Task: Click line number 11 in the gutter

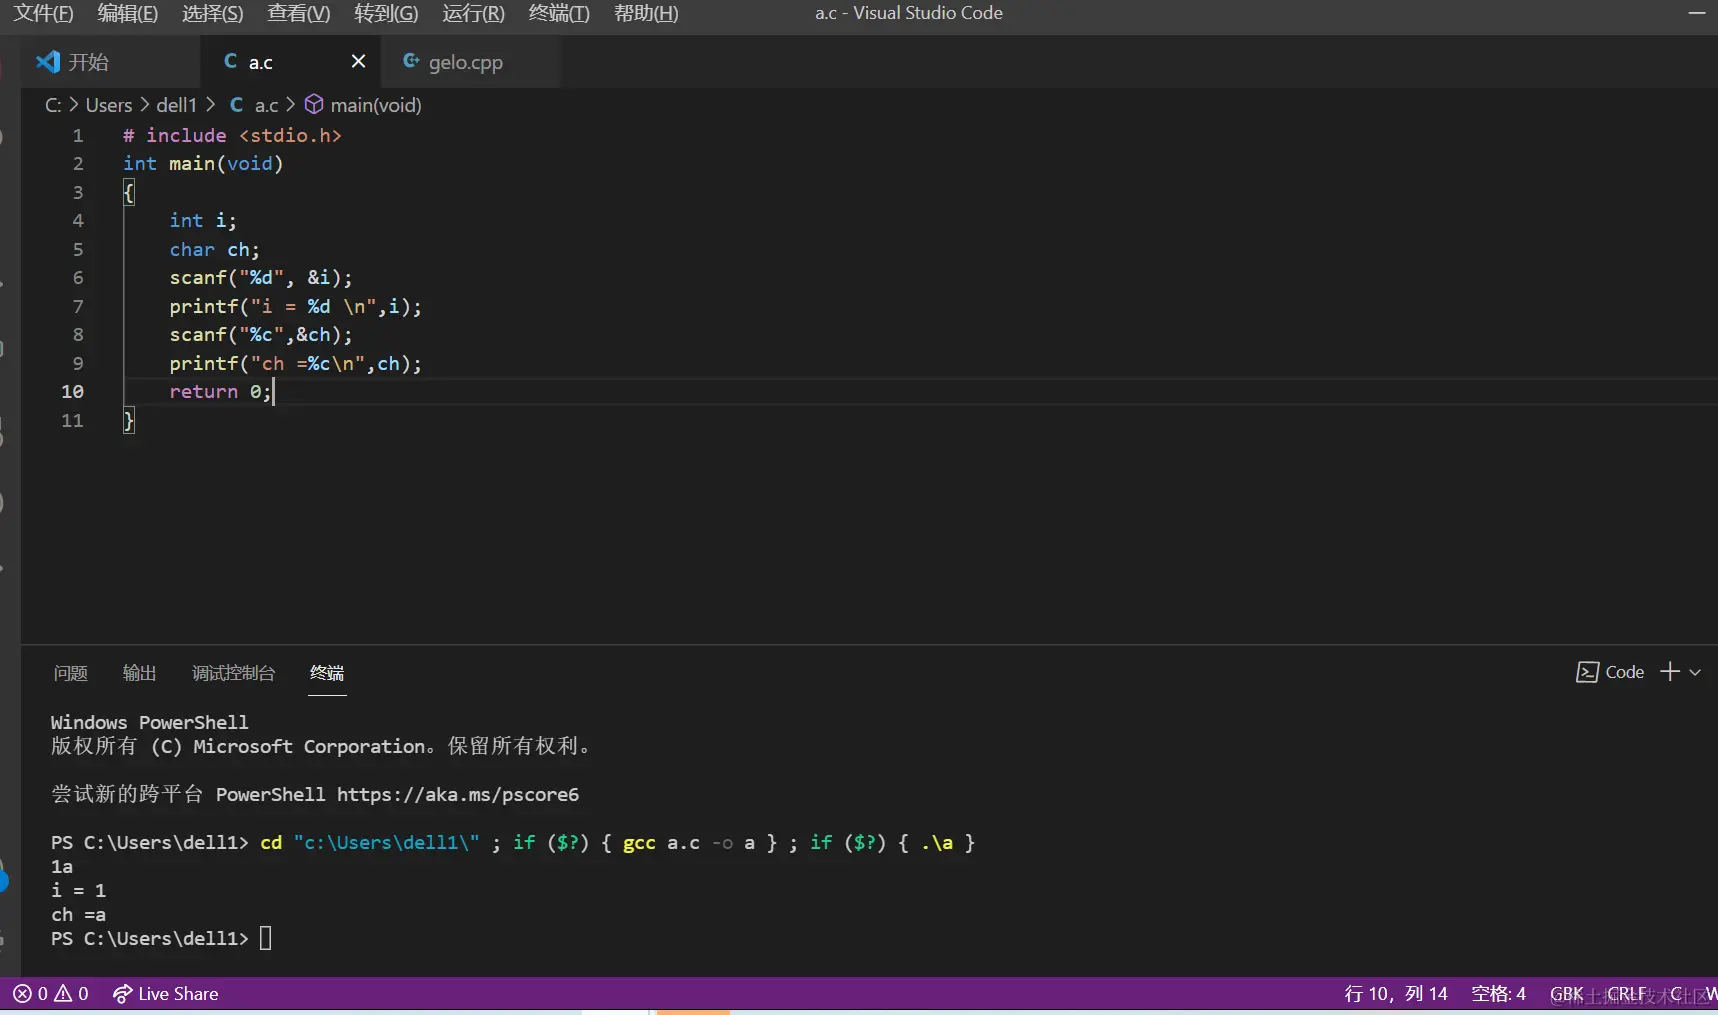Action: (73, 420)
